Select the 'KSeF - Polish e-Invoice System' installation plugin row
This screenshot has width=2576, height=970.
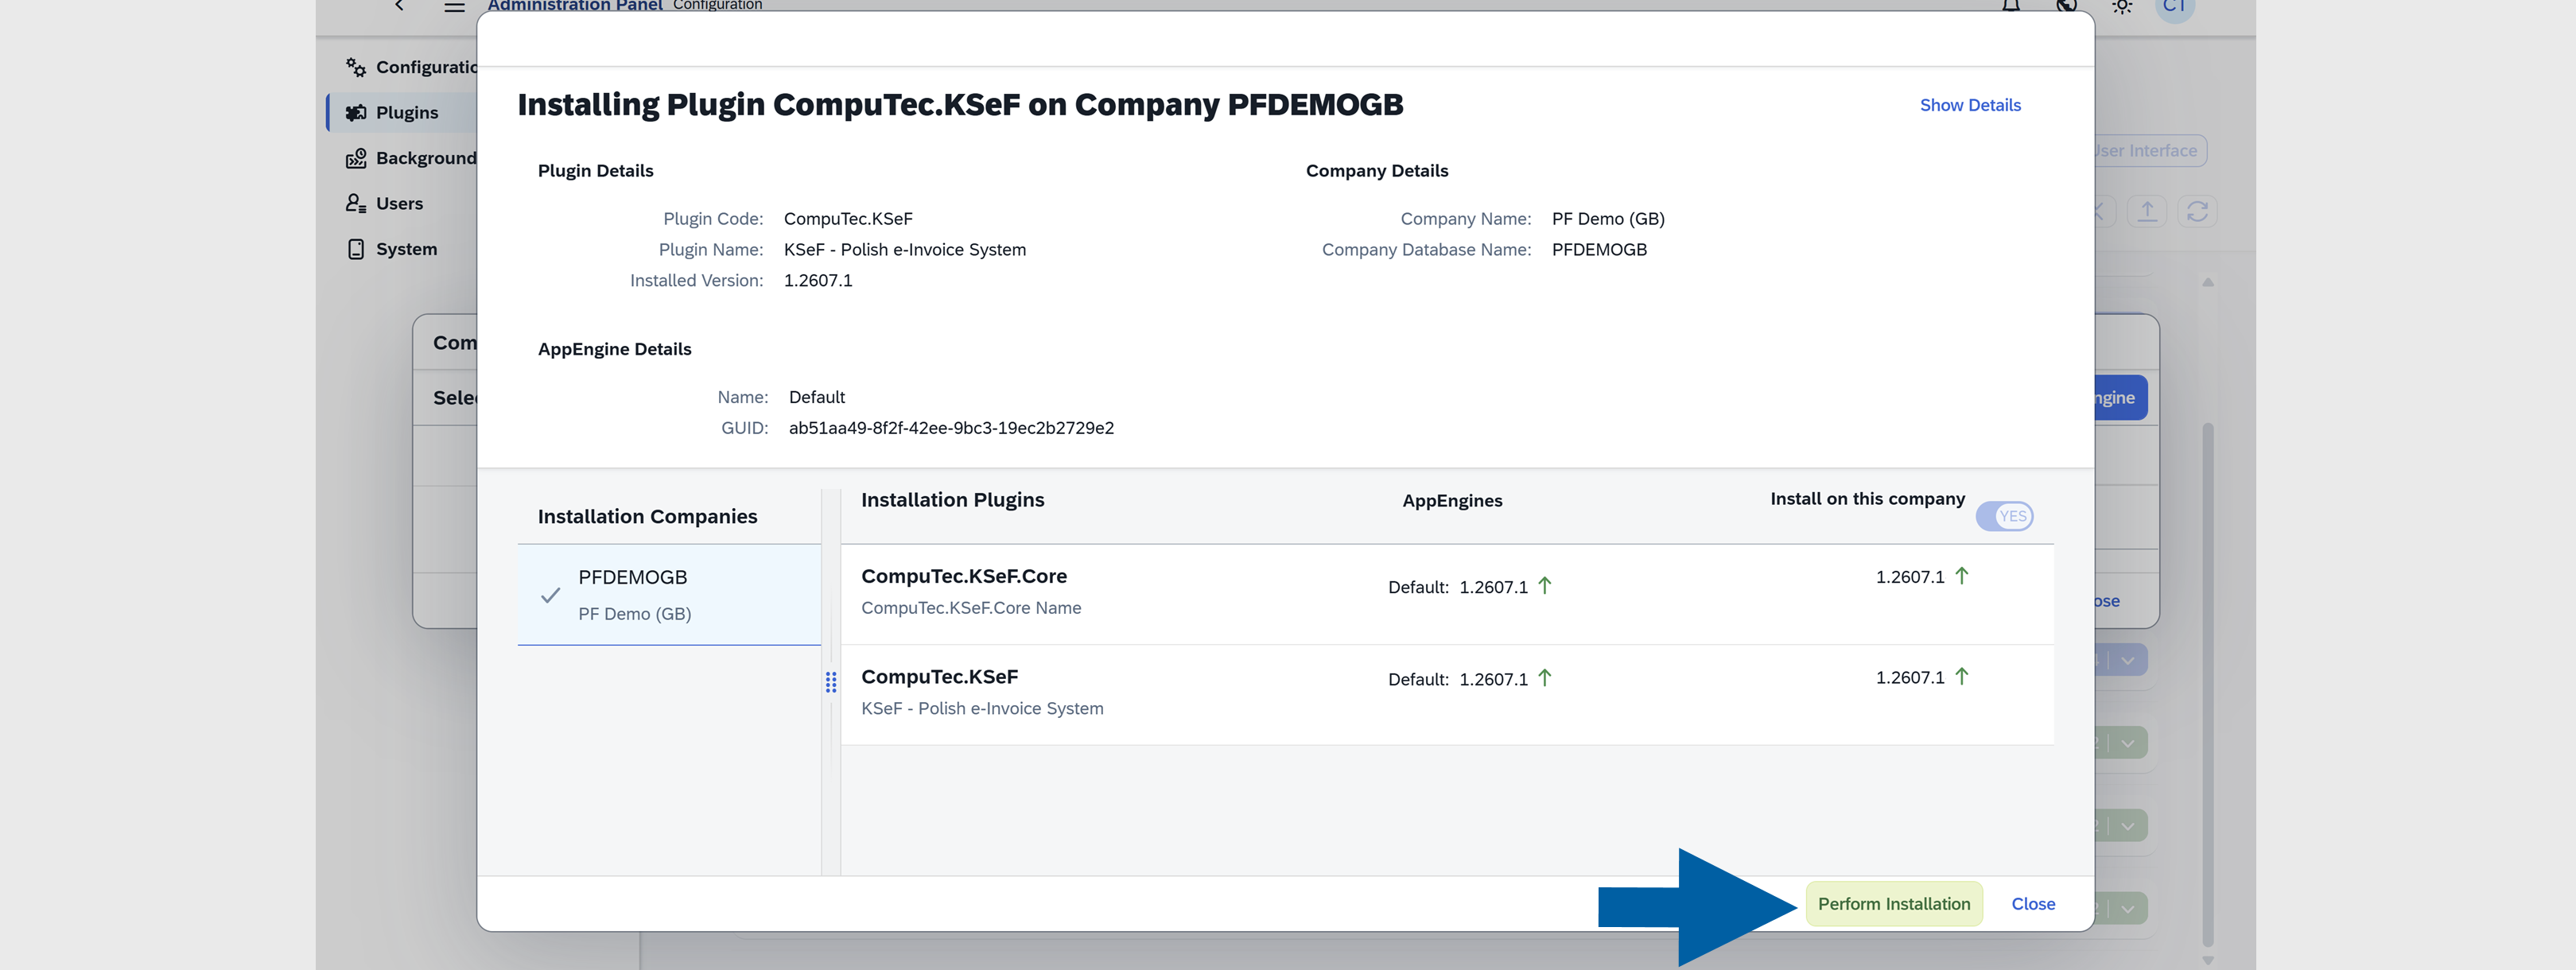coord(1447,695)
